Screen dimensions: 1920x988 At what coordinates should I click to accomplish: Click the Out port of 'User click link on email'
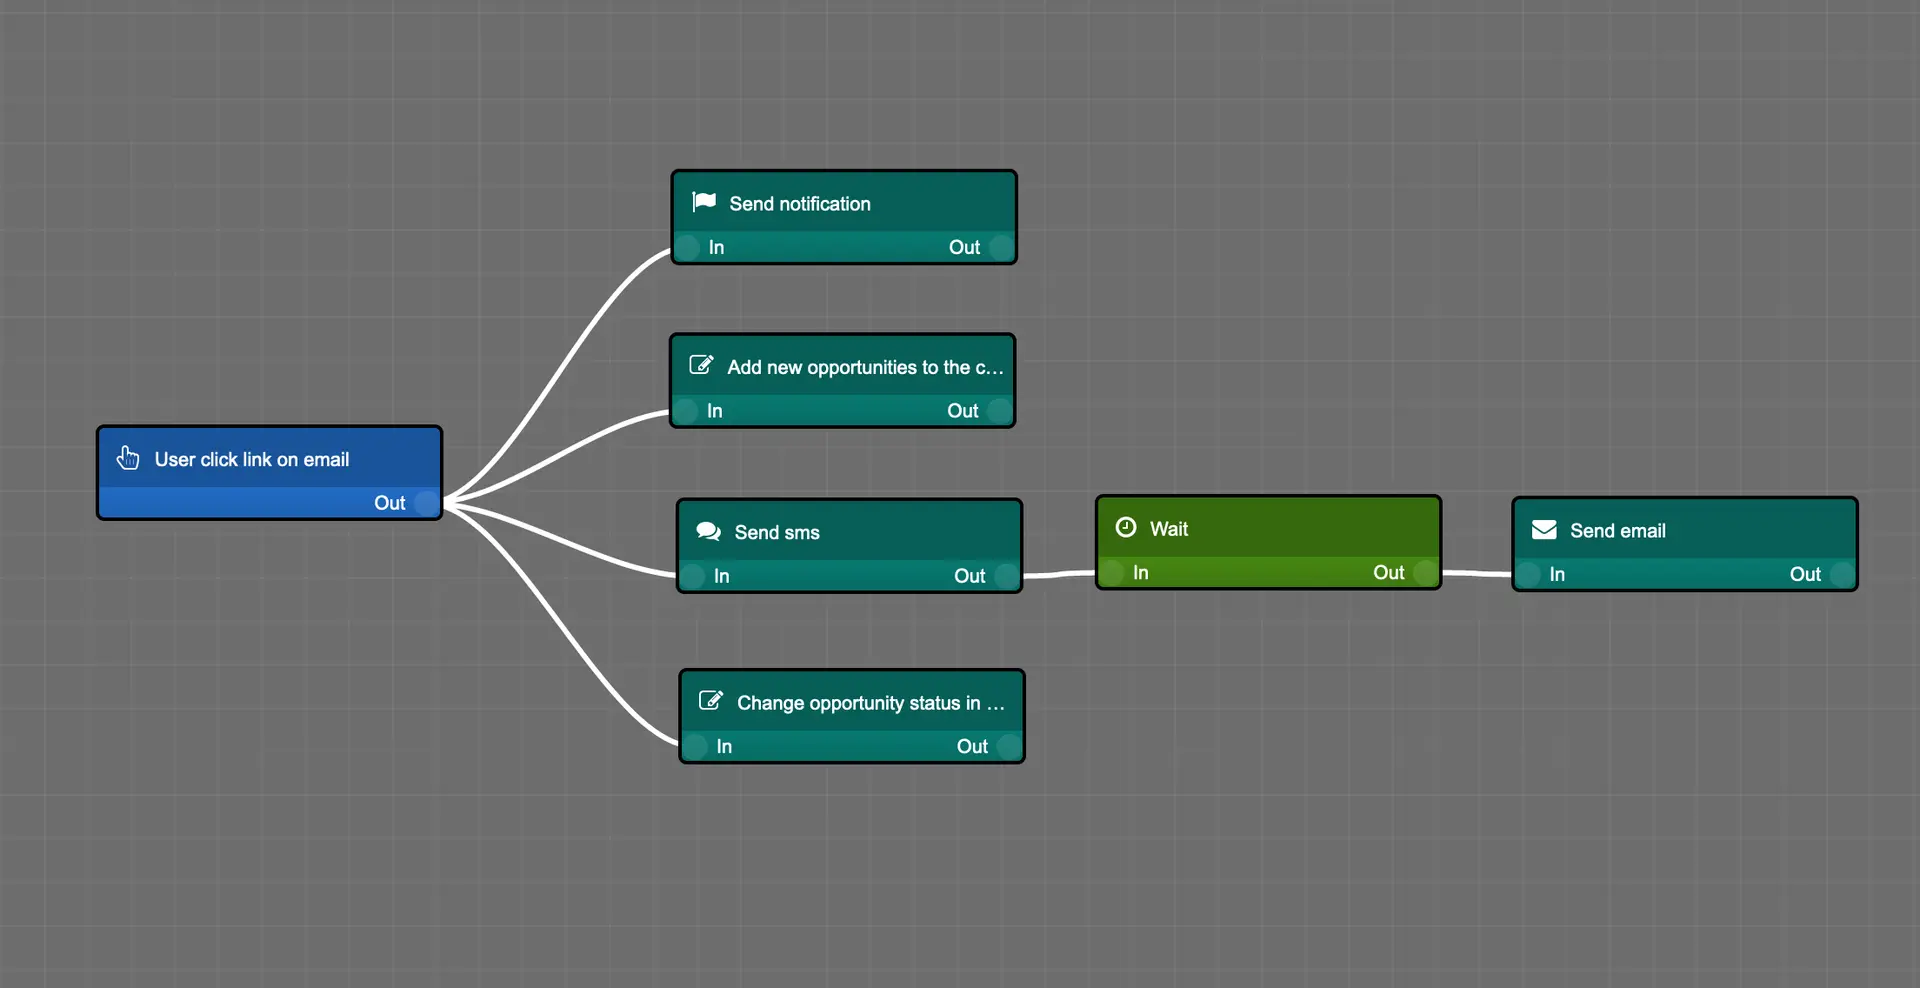click(427, 503)
